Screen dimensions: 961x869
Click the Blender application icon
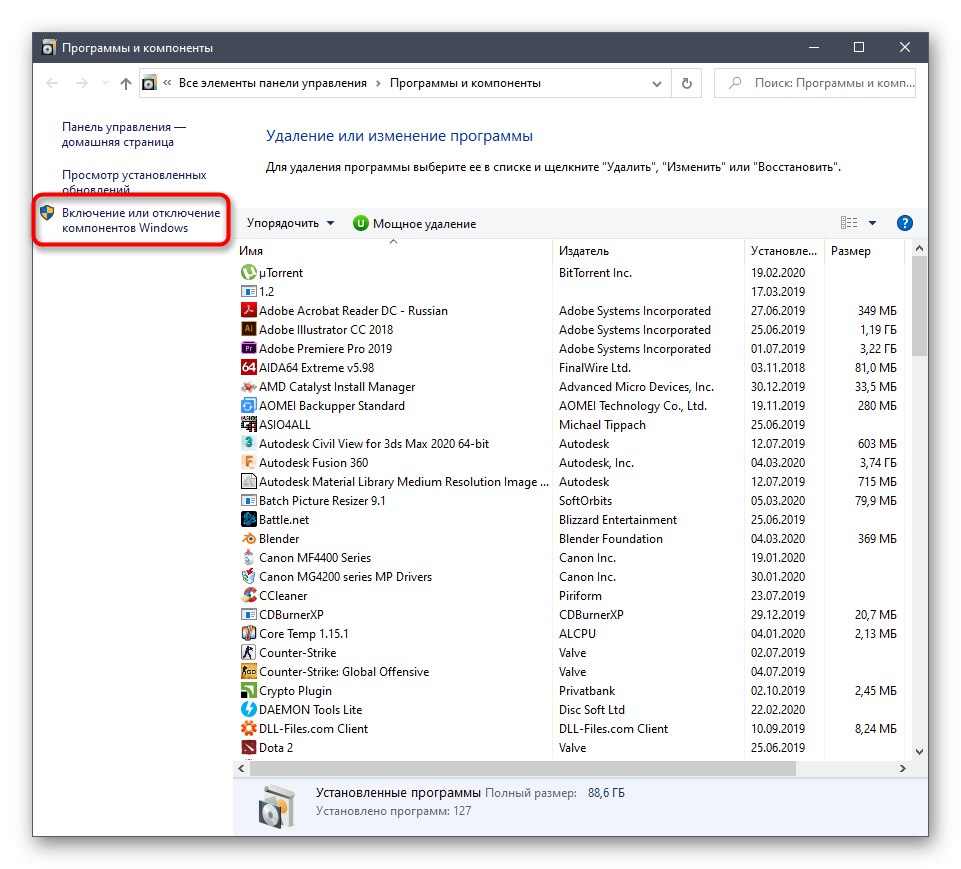[248, 538]
